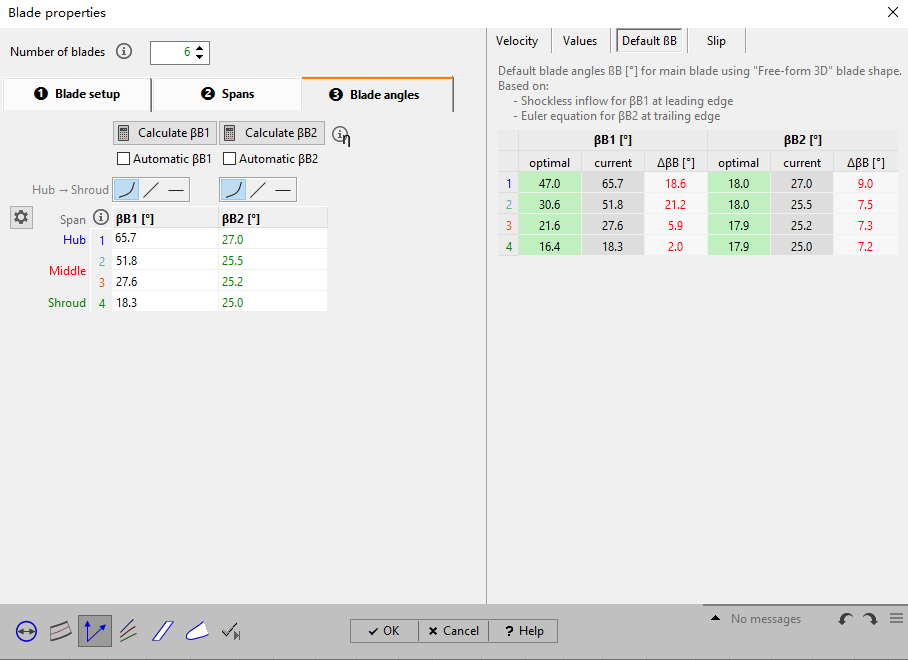Click Calculate βB1 button

point(164,133)
